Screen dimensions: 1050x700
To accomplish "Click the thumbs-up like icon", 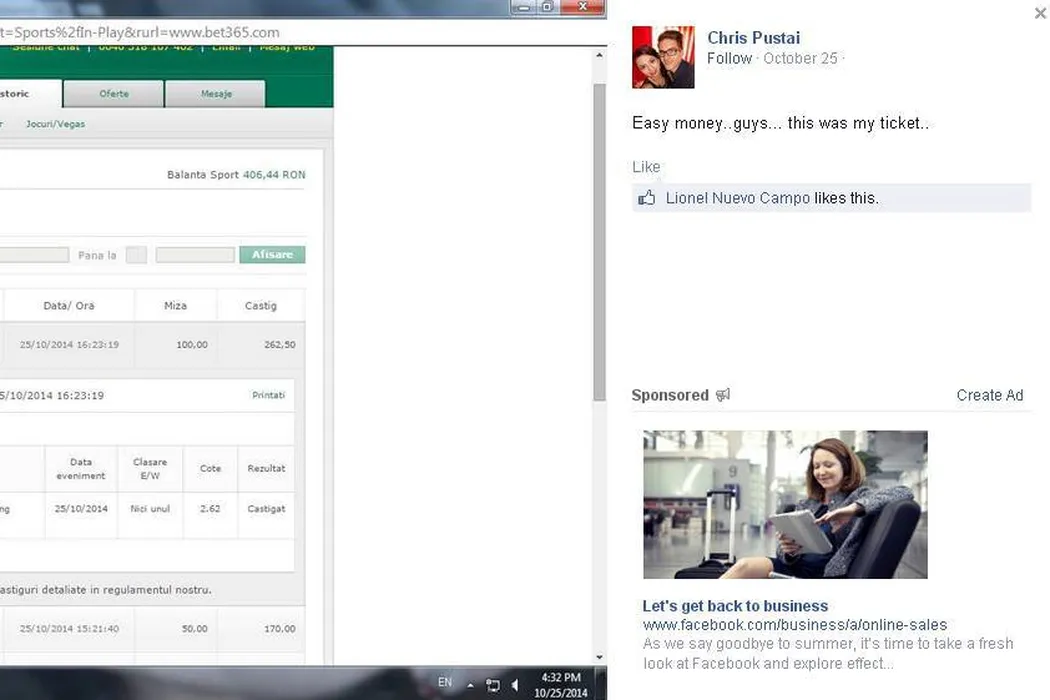I will pos(647,198).
